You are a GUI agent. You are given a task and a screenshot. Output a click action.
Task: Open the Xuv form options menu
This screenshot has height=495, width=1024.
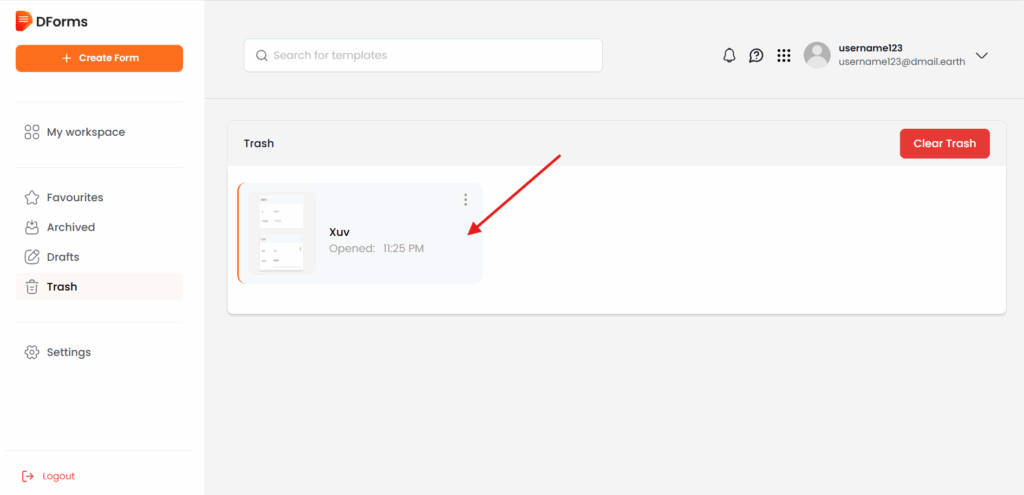point(465,200)
